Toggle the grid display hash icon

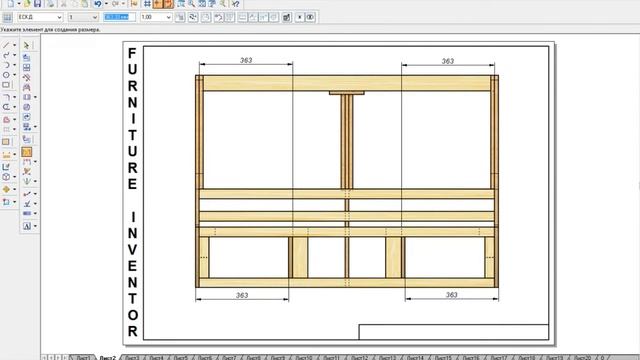(x=147, y=4)
